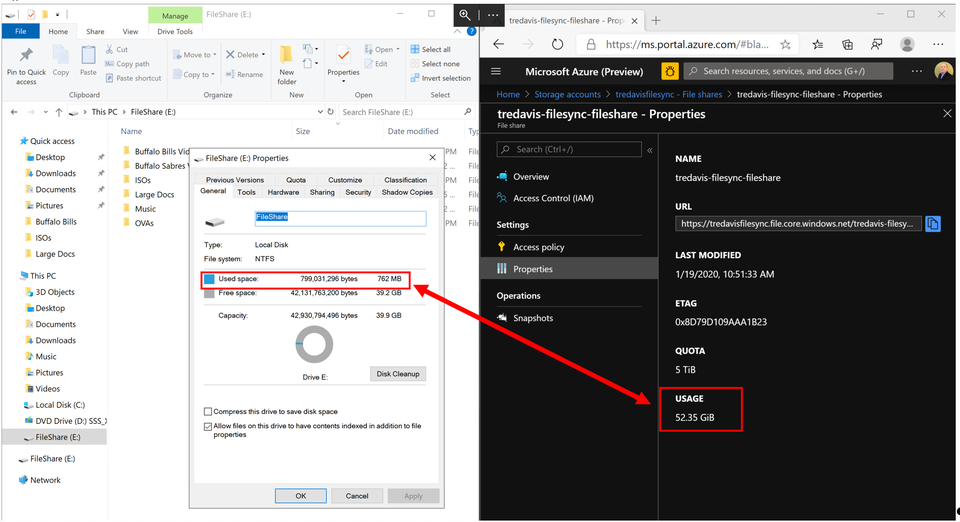Open the Shadow Copies tab
This screenshot has height=522, width=960.
pos(407,192)
